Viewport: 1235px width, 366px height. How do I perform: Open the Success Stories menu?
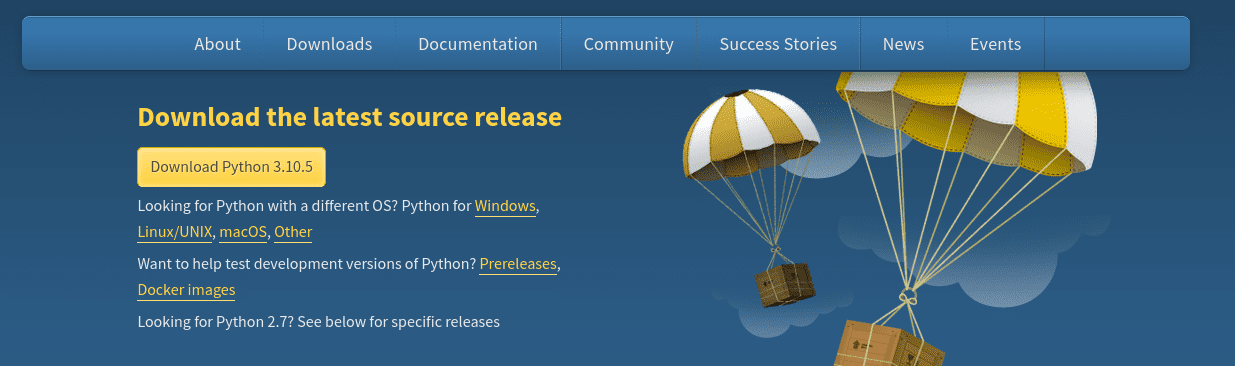(x=778, y=44)
